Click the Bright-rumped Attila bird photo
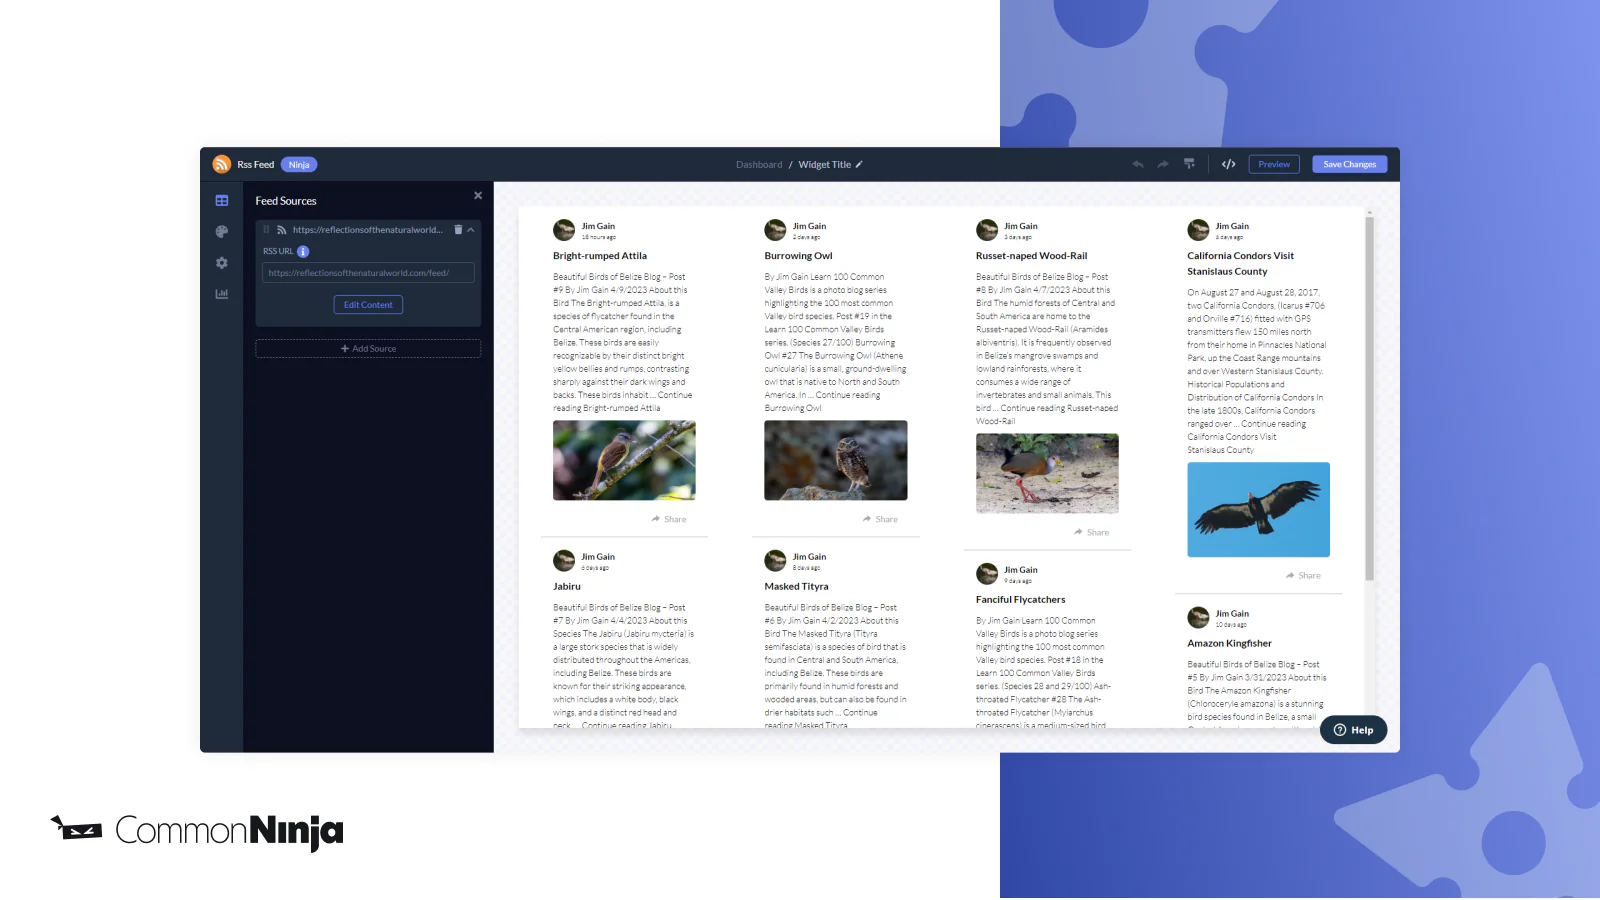Viewport: 1600px width, 900px height. click(624, 460)
